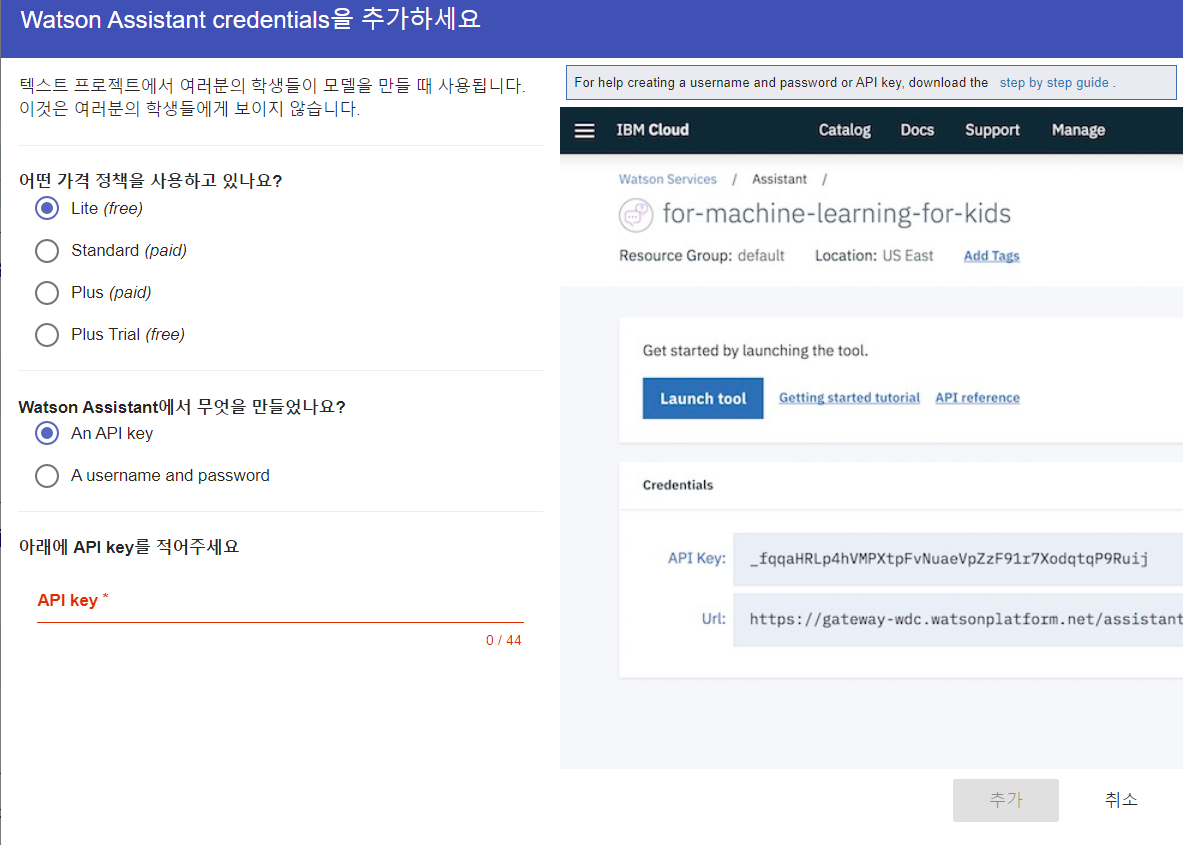The height and width of the screenshot is (845, 1183).
Task: Open Manage in IBM Cloud header
Action: click(1078, 130)
